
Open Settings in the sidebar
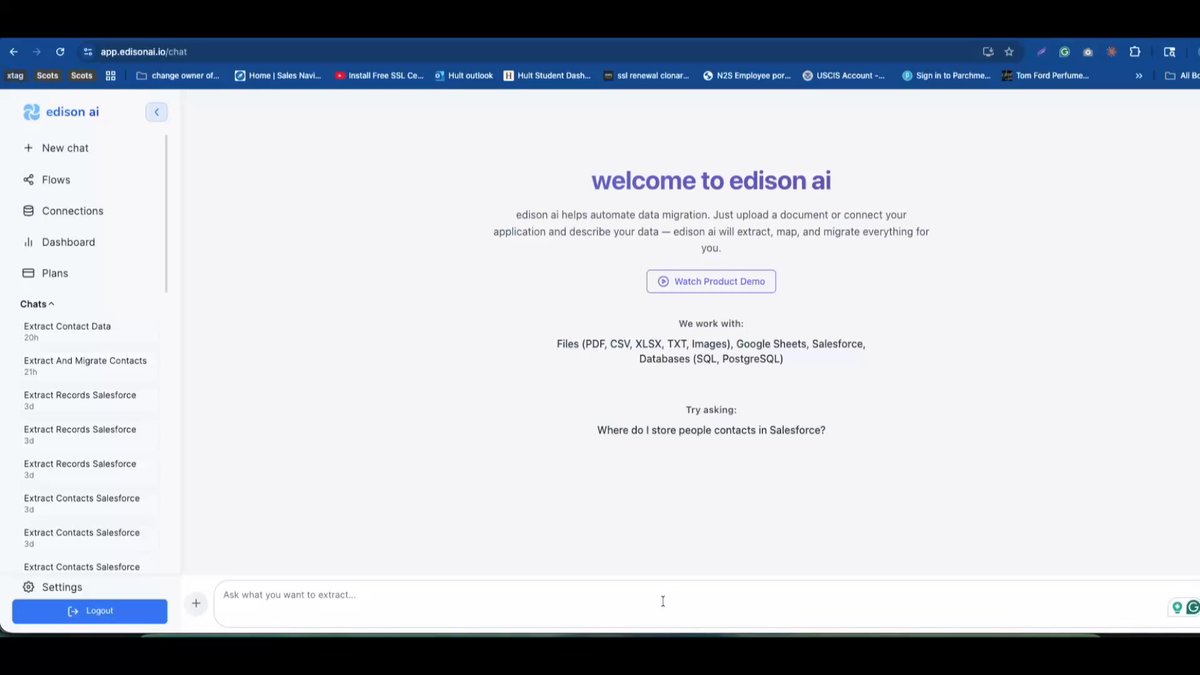pos(53,587)
